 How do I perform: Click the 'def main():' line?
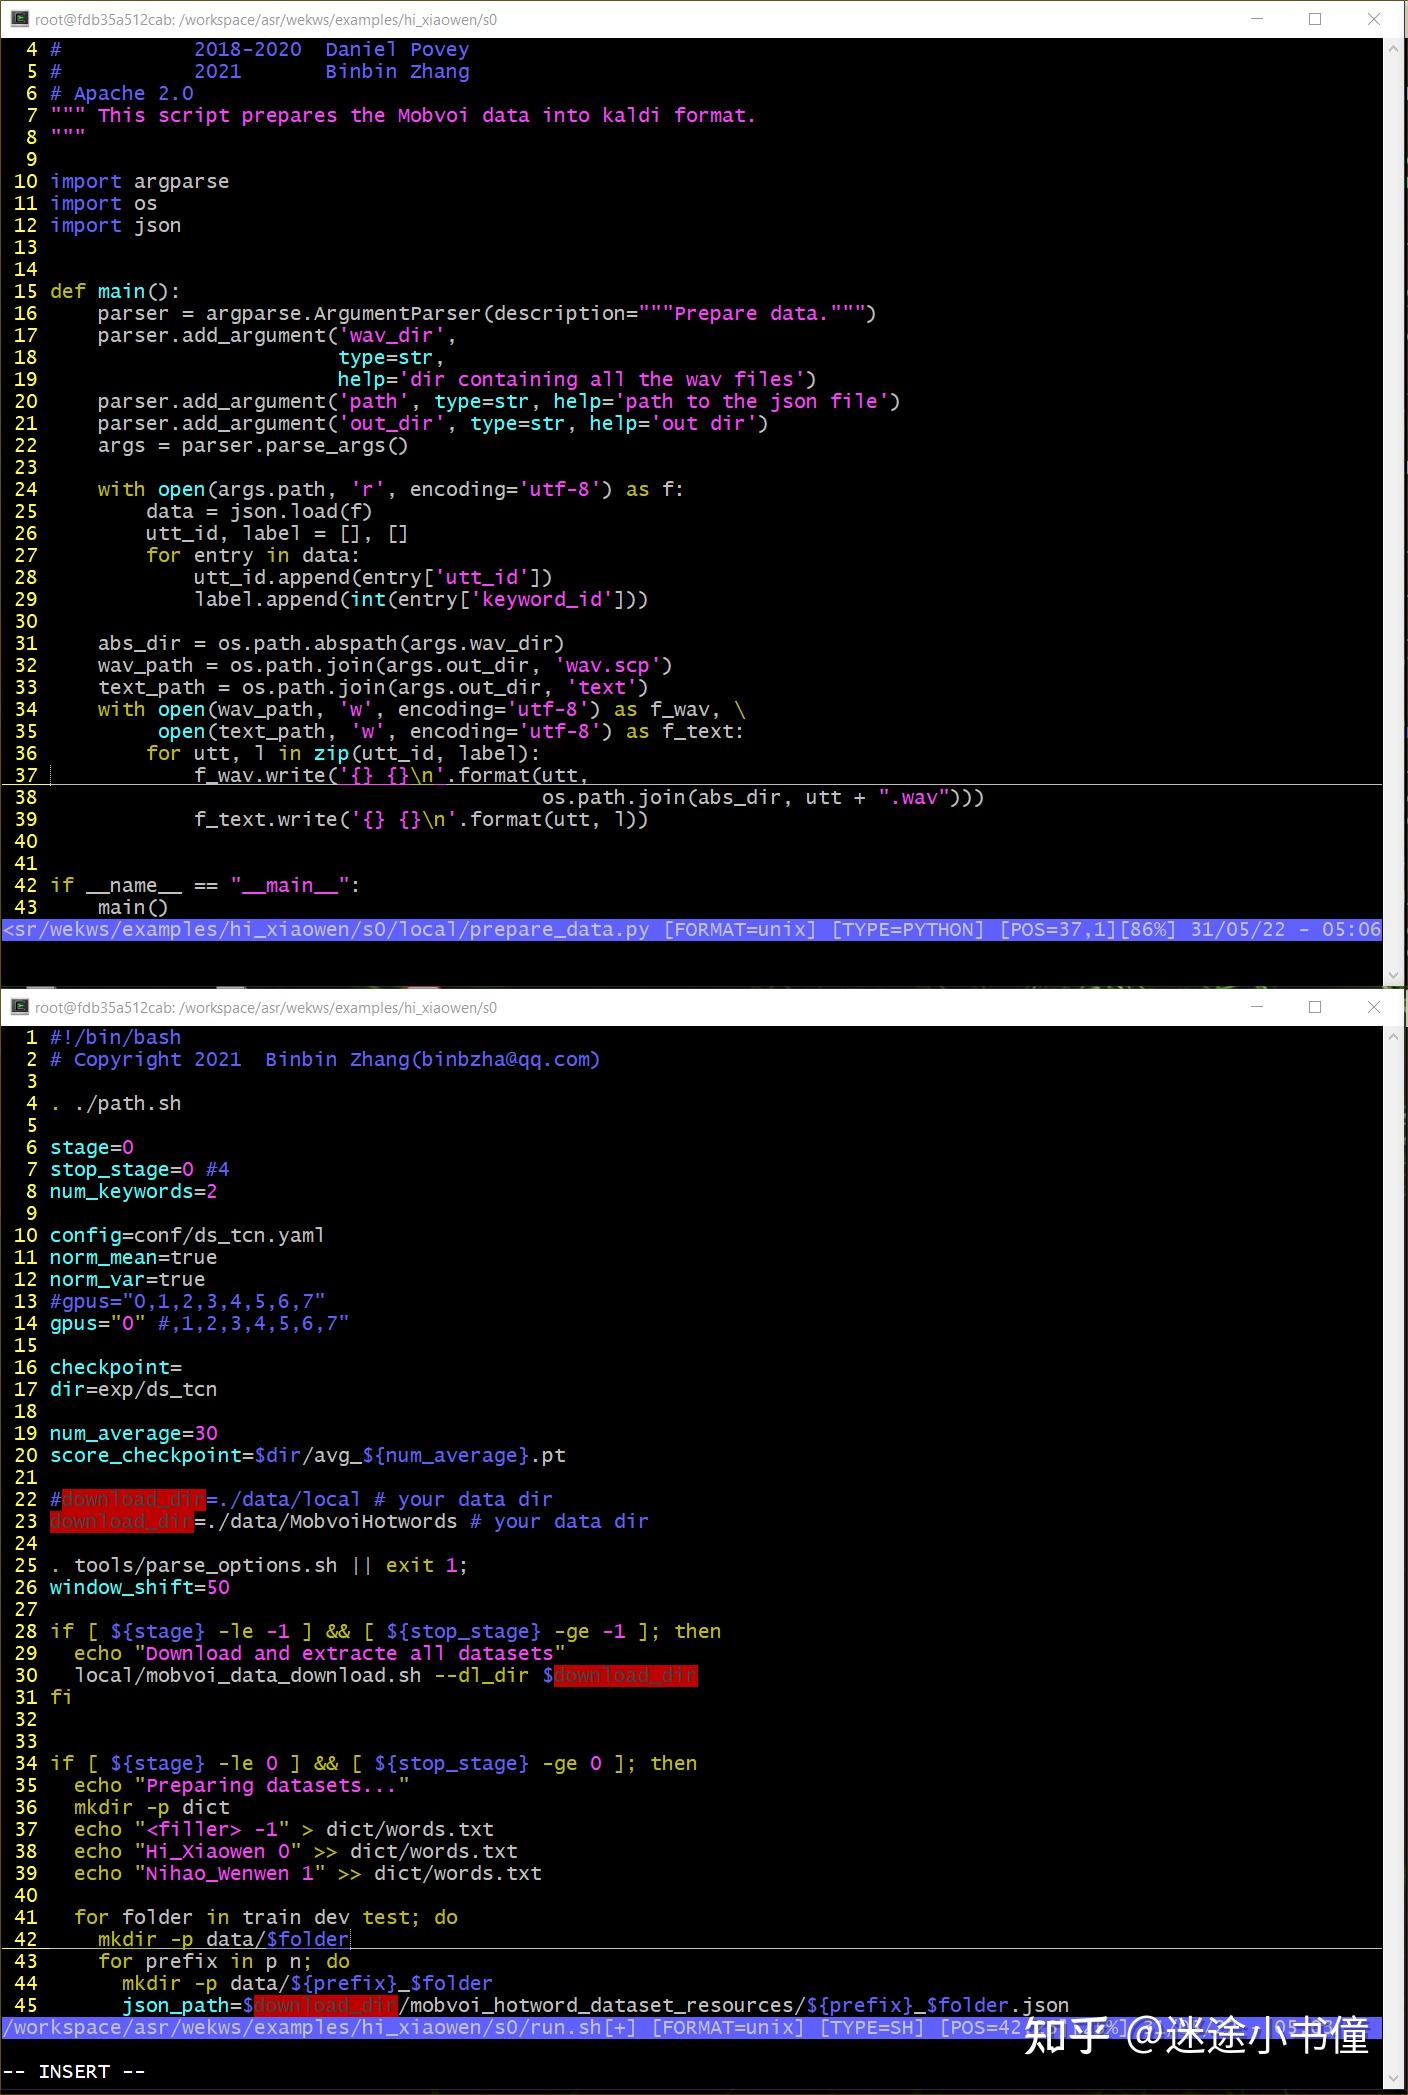tap(115, 291)
